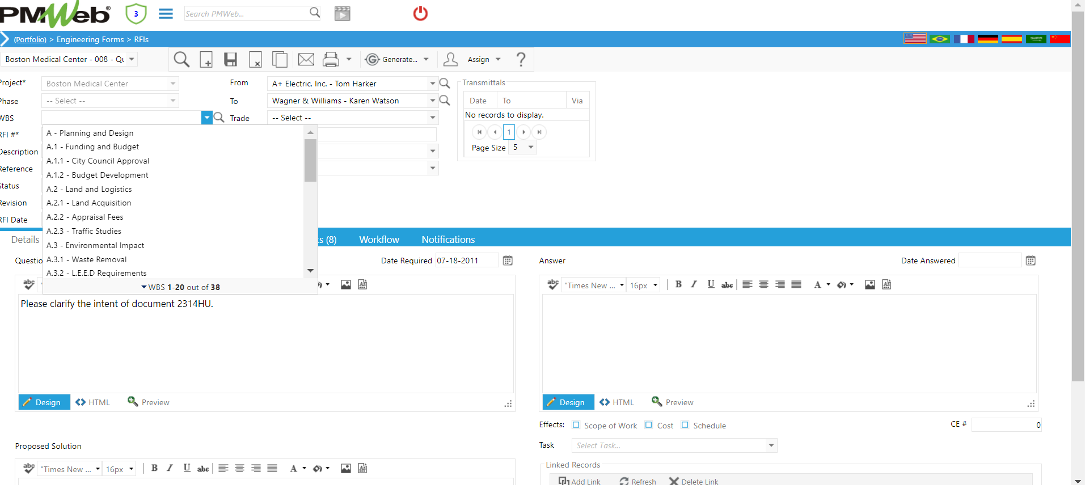This screenshot has height=485, width=1089.
Task: Switch language using the German flag
Action: click(988, 39)
